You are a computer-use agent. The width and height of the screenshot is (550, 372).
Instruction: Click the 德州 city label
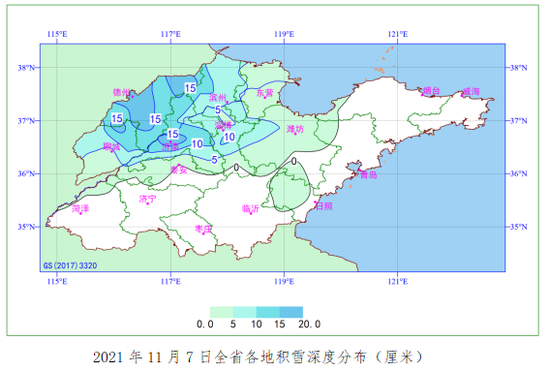[121, 92]
